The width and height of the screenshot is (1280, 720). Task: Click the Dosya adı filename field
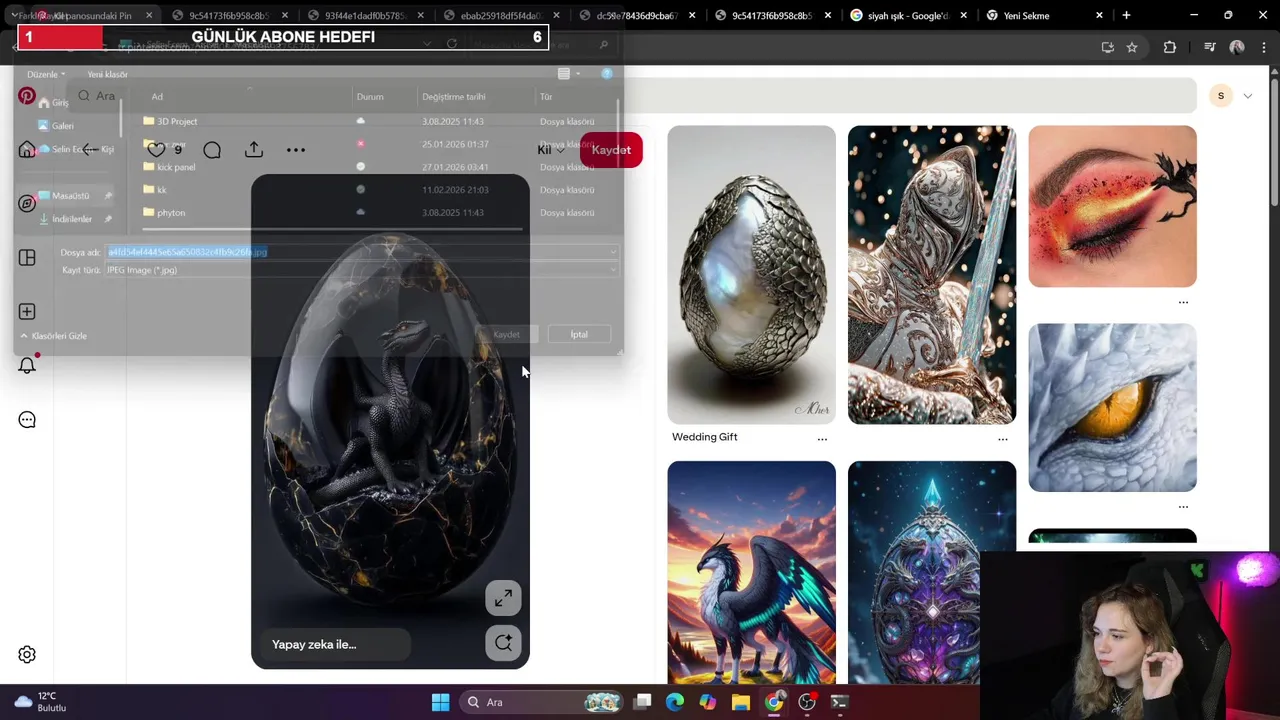click(362, 252)
